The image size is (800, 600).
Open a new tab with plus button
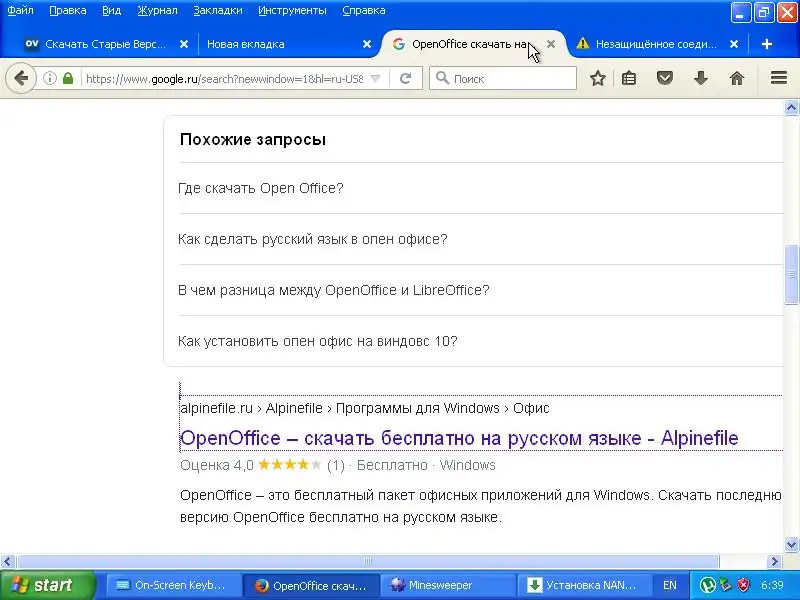[766, 44]
